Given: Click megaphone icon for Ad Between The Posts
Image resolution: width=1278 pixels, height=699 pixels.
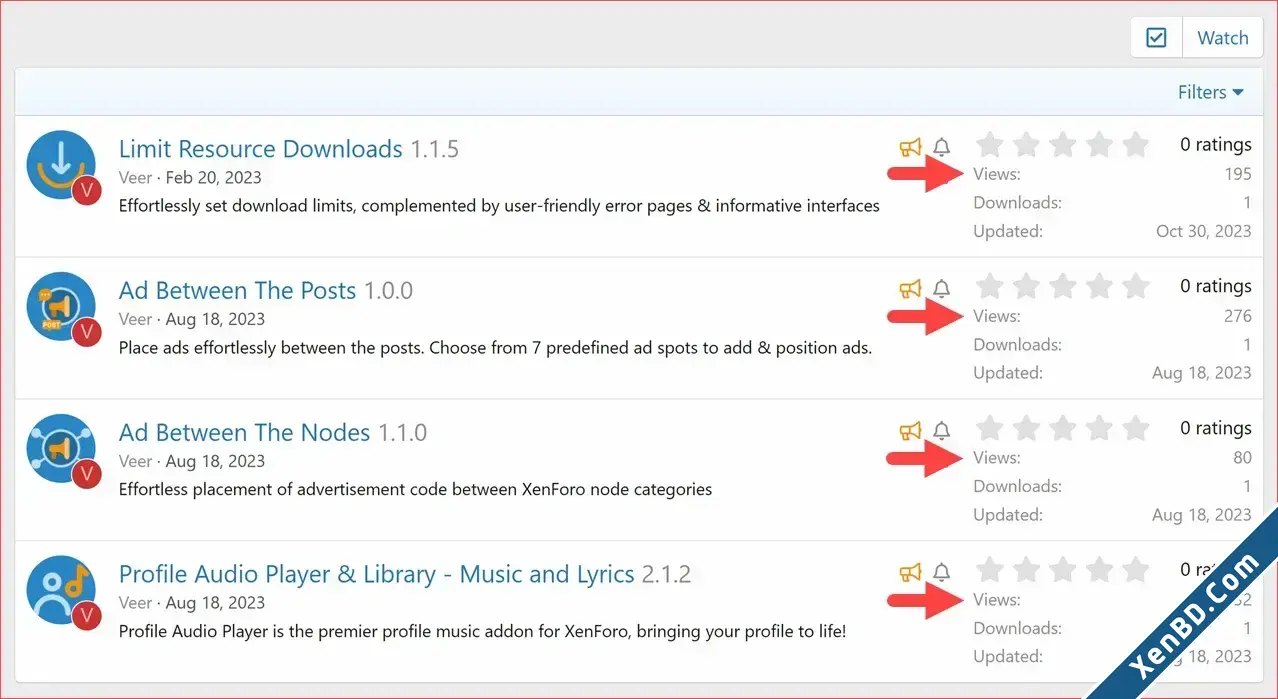Looking at the screenshot, I should [910, 290].
